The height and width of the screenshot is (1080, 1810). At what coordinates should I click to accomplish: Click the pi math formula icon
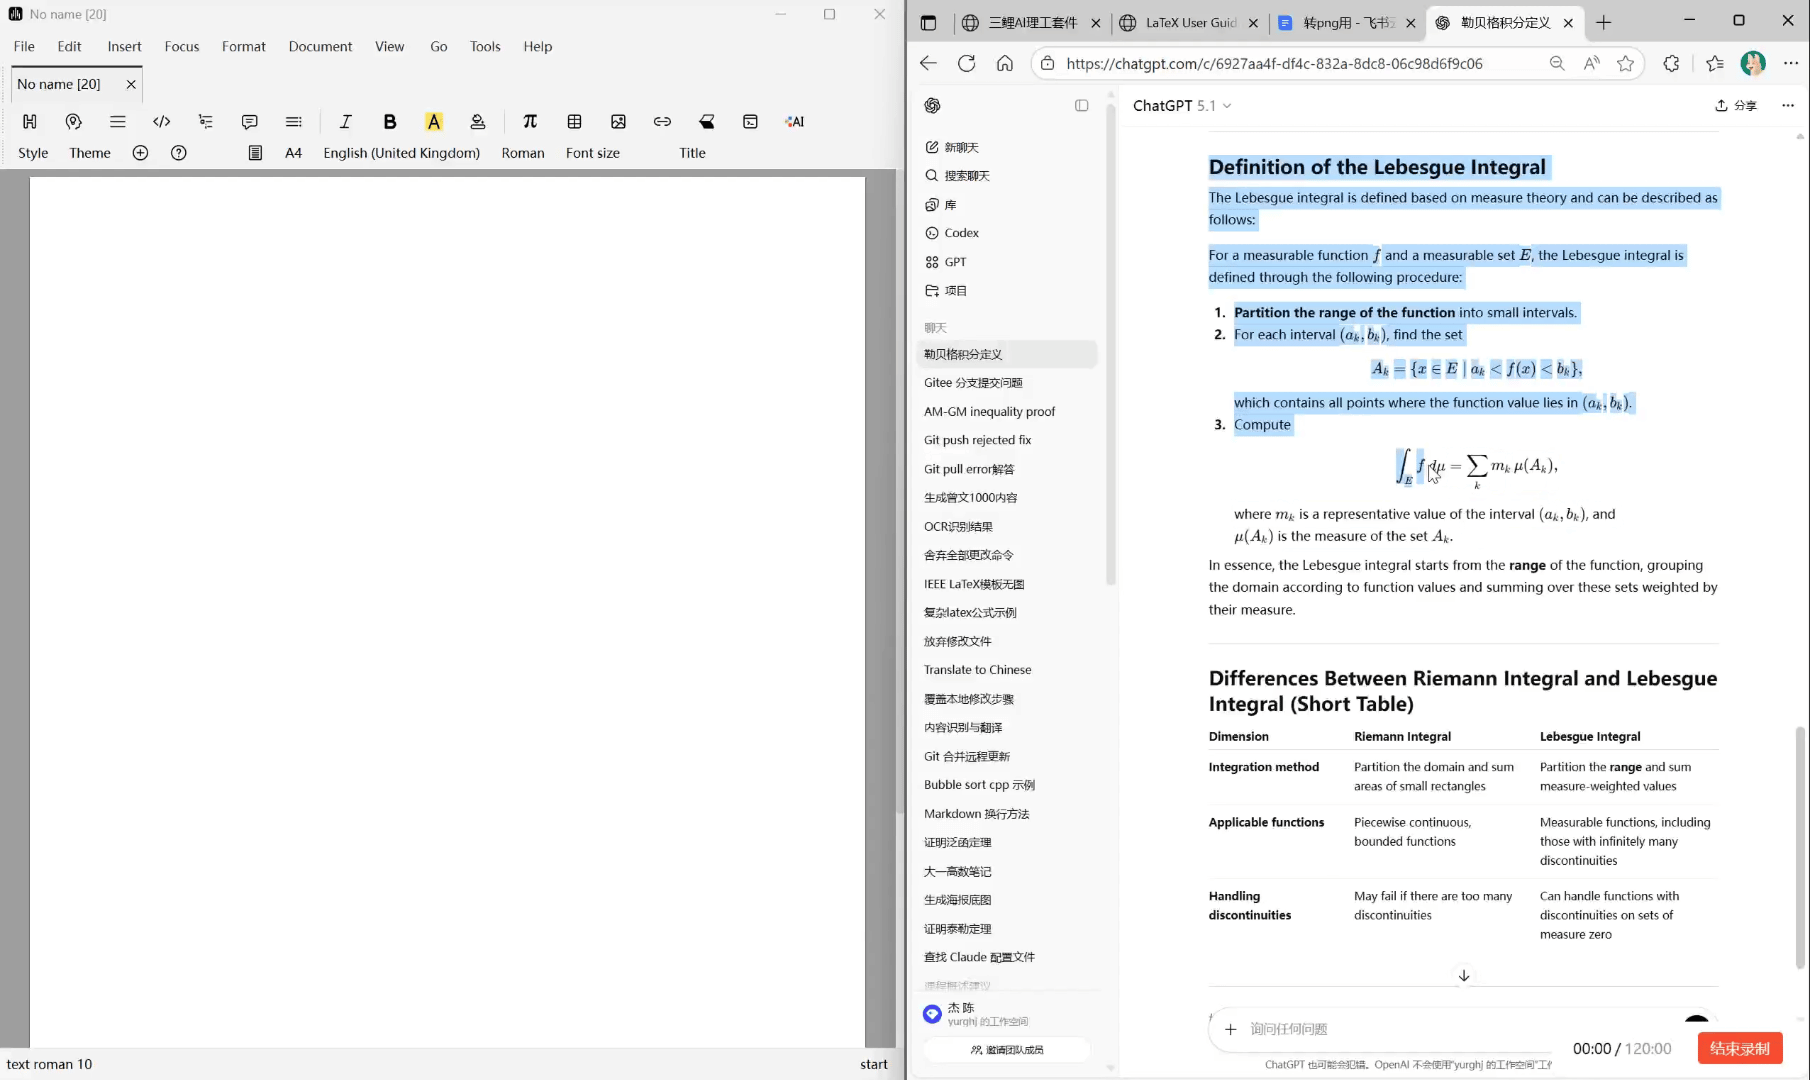(x=530, y=122)
